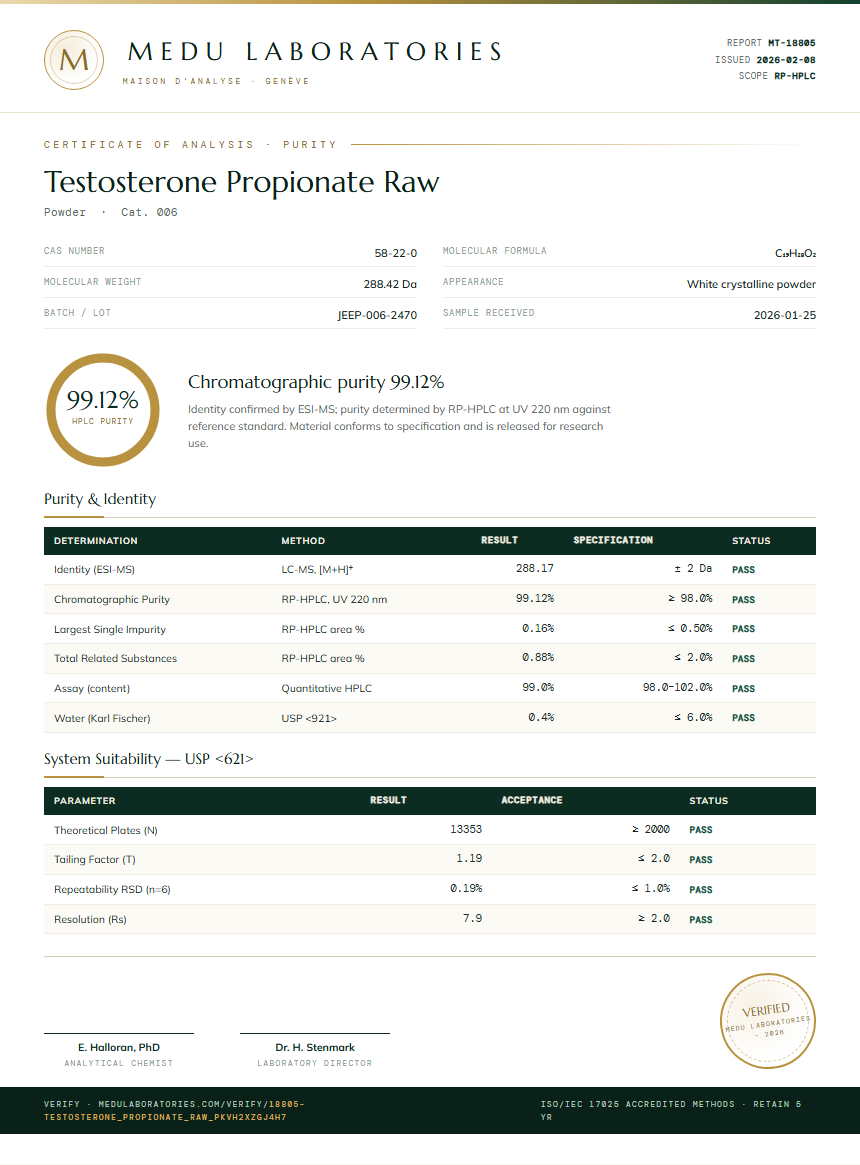Select the batch lot JEEP-006-2470
This screenshot has width=860, height=1165.
(378, 315)
